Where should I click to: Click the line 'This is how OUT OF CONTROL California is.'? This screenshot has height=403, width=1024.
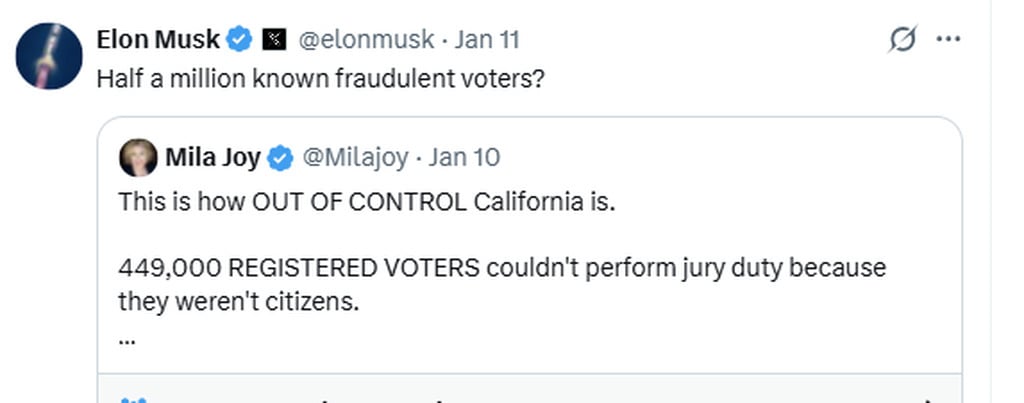pyautogui.click(x=367, y=201)
